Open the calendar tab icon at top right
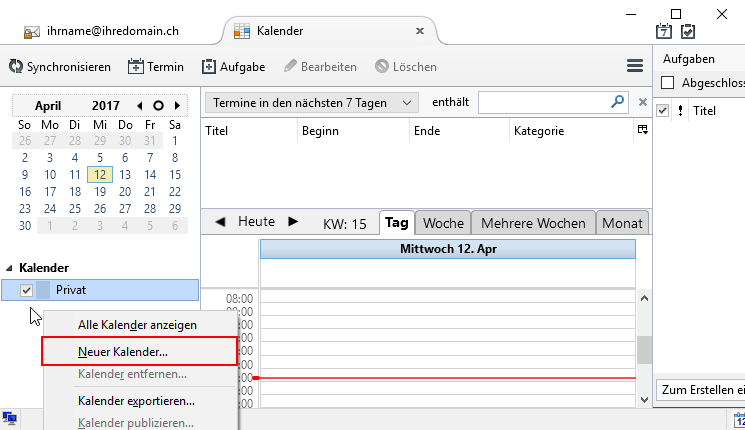Viewport: 745px width, 430px height. point(663,31)
